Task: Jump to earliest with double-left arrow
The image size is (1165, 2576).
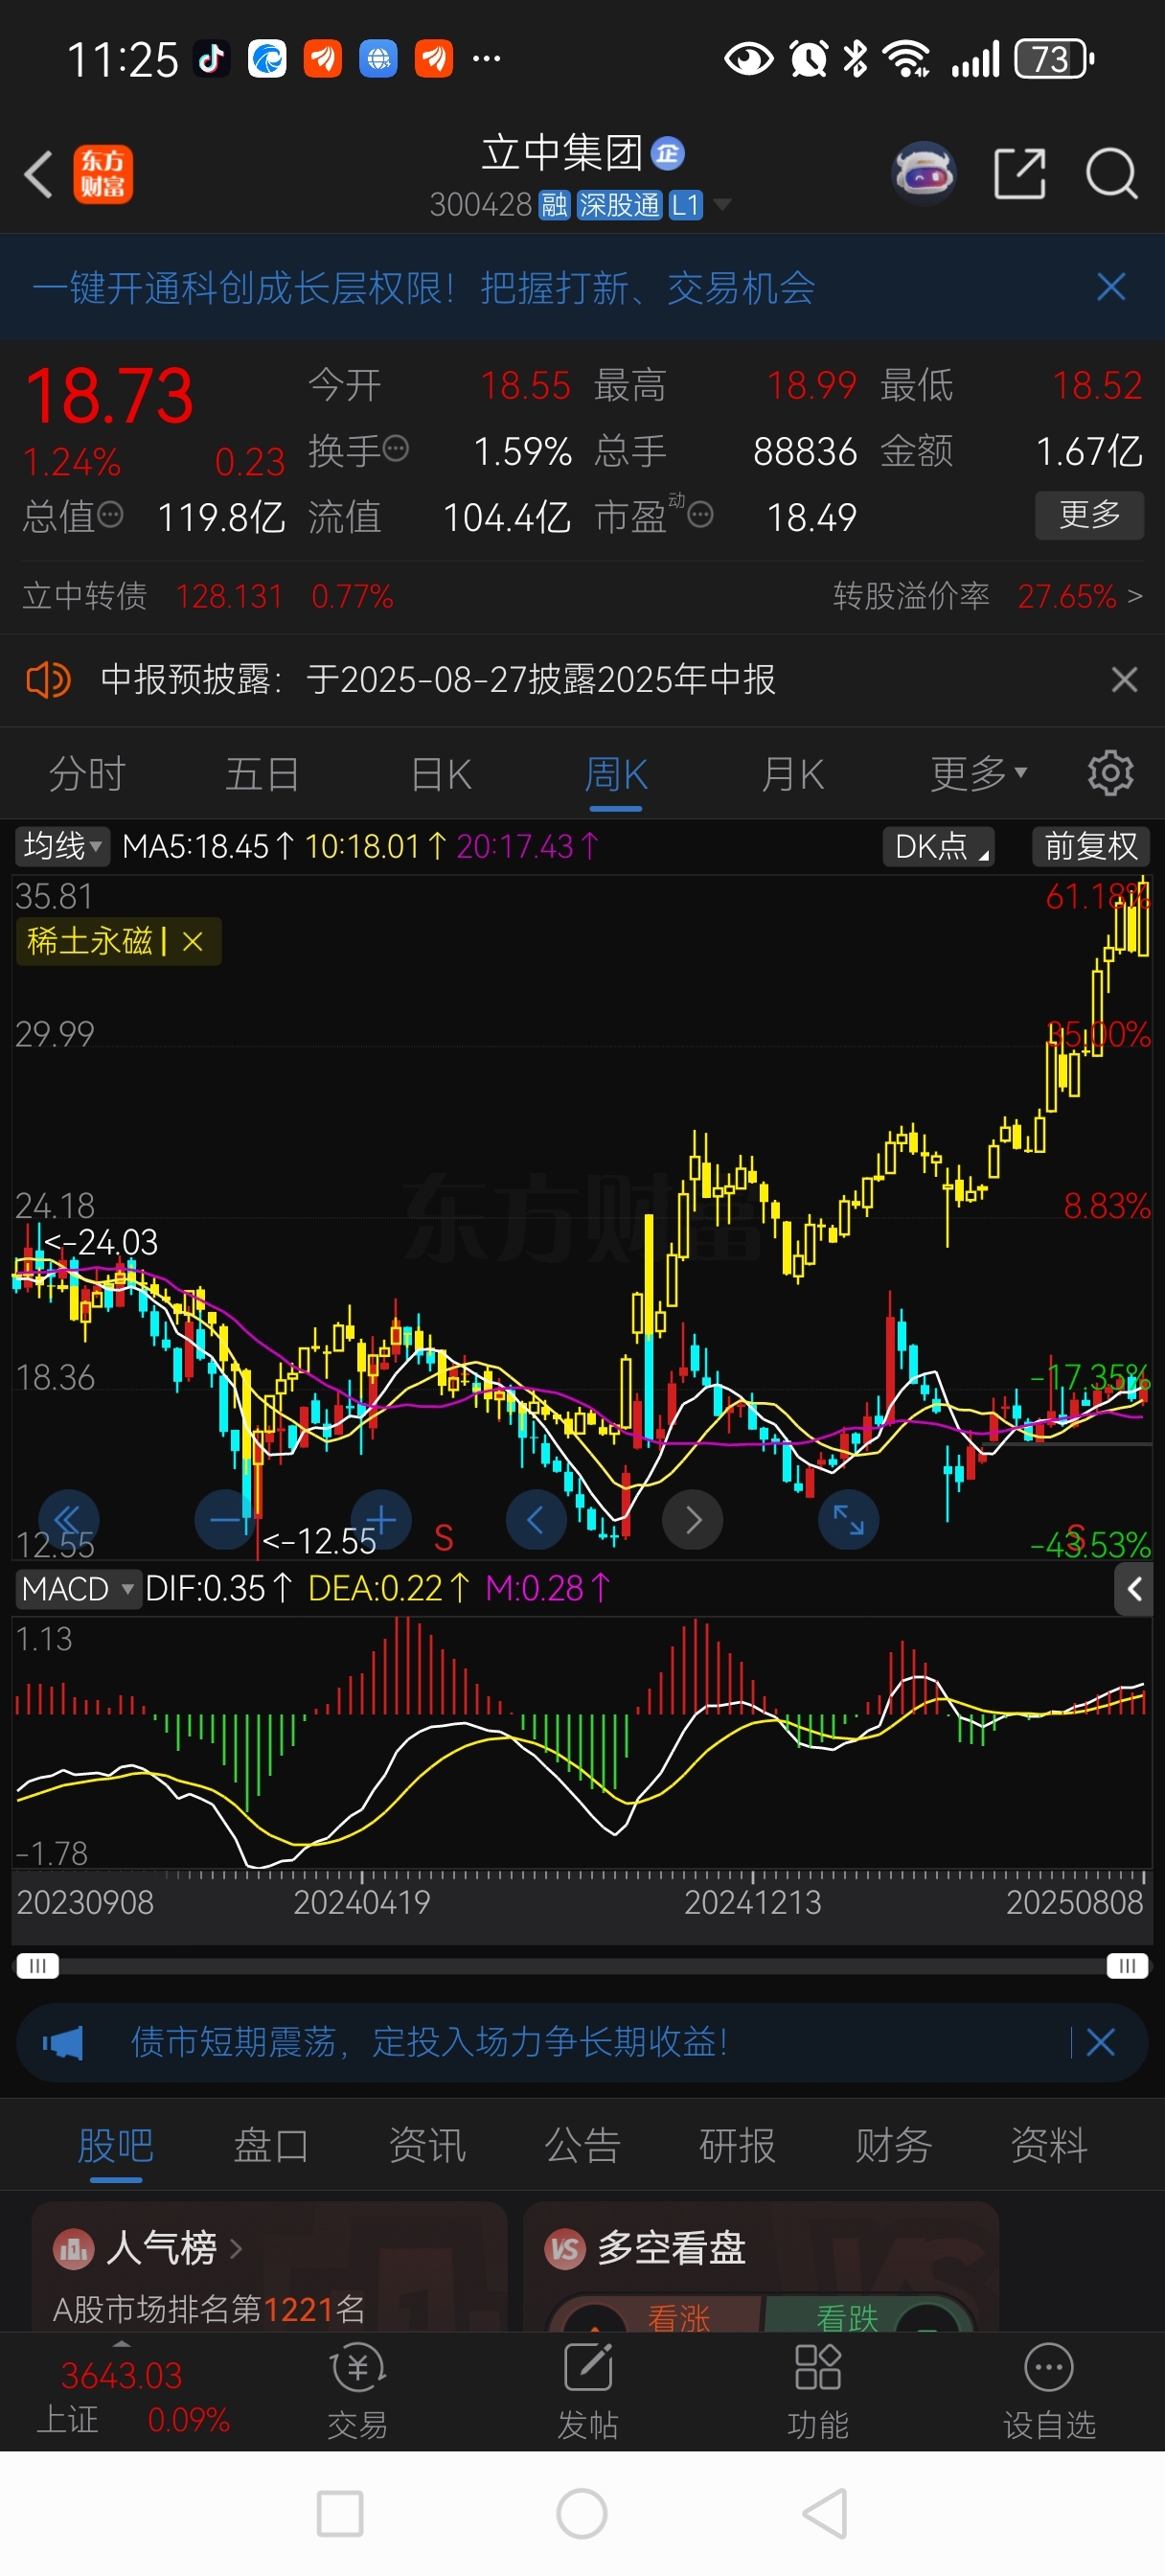Action: coord(68,1519)
